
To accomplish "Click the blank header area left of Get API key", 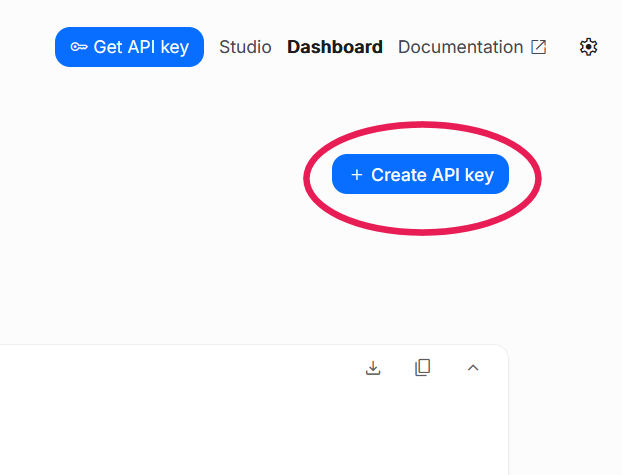I will pos(25,47).
